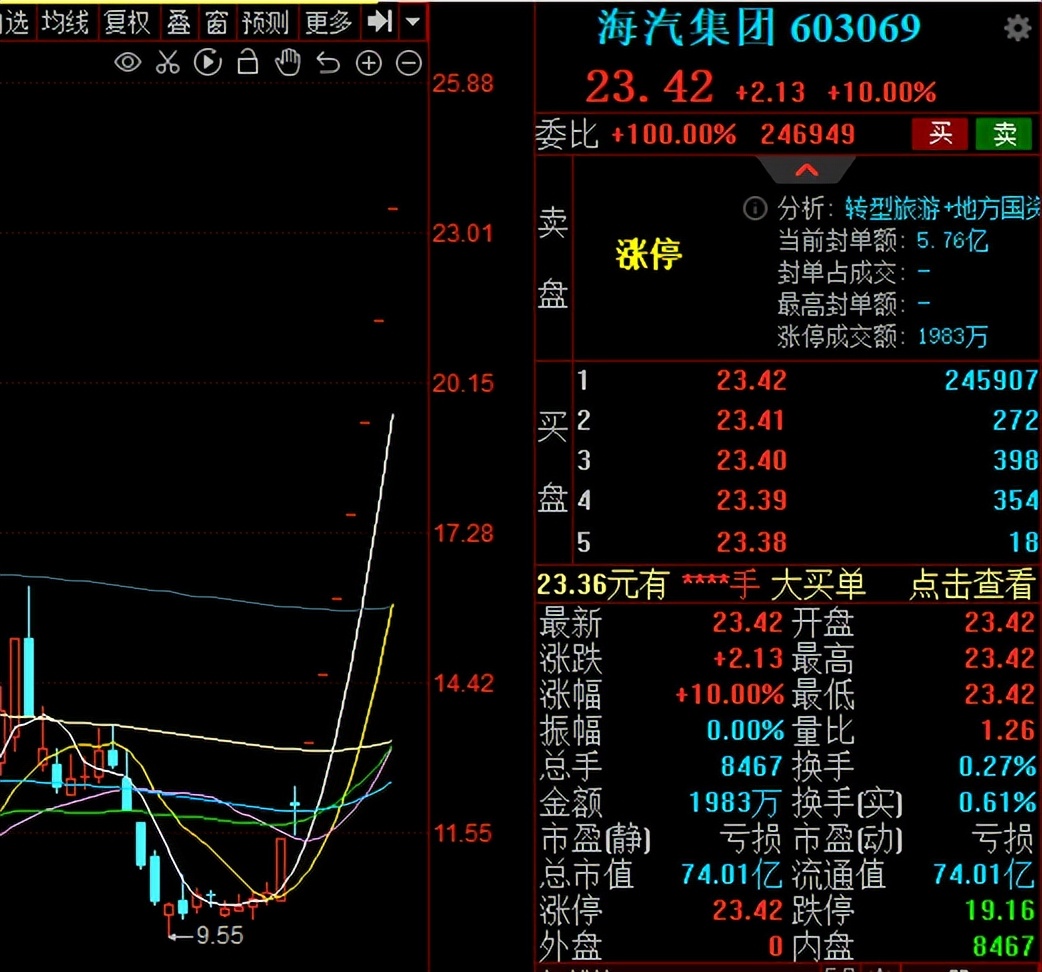Click 内盘 value 8467
The height and width of the screenshot is (972, 1042).
(x=1004, y=946)
